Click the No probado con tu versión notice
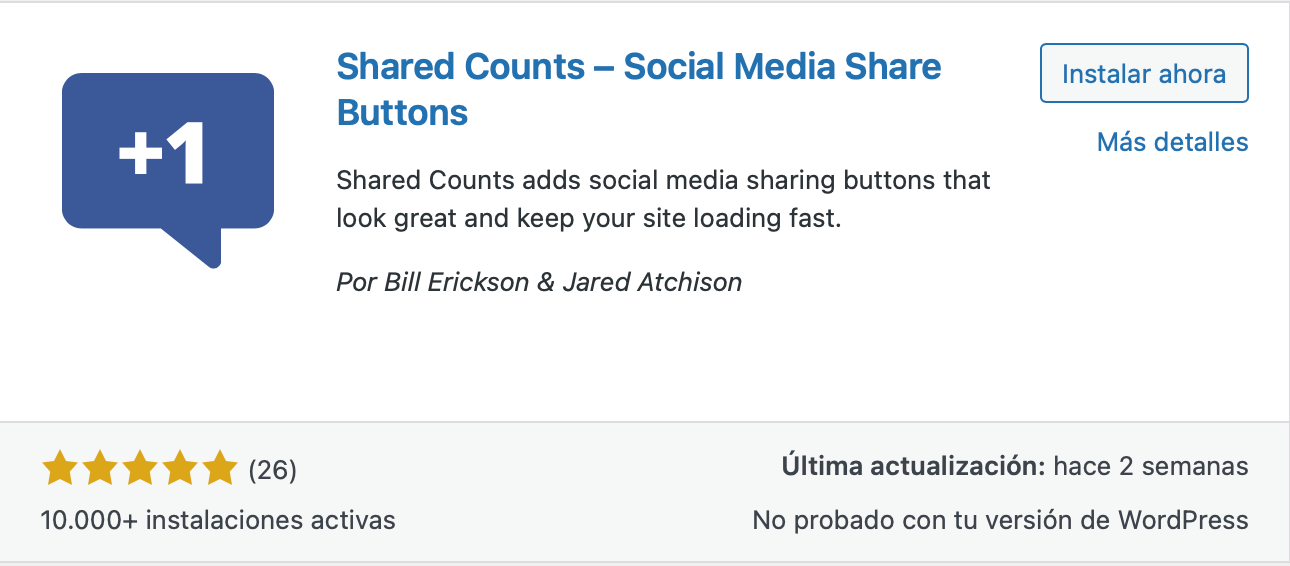This screenshot has height=566, width=1290. 1000,520
